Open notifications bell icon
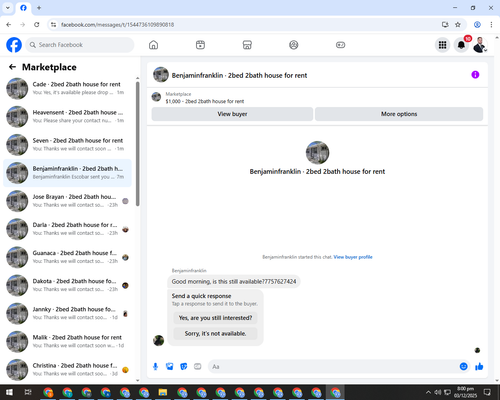500x400 pixels. (461, 45)
